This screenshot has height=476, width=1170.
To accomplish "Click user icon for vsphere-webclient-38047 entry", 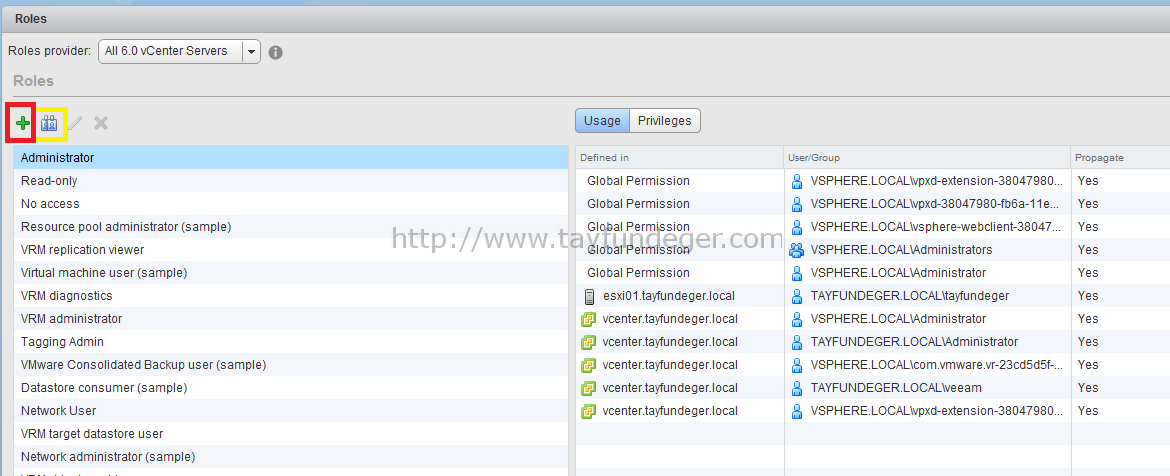I will [797, 227].
